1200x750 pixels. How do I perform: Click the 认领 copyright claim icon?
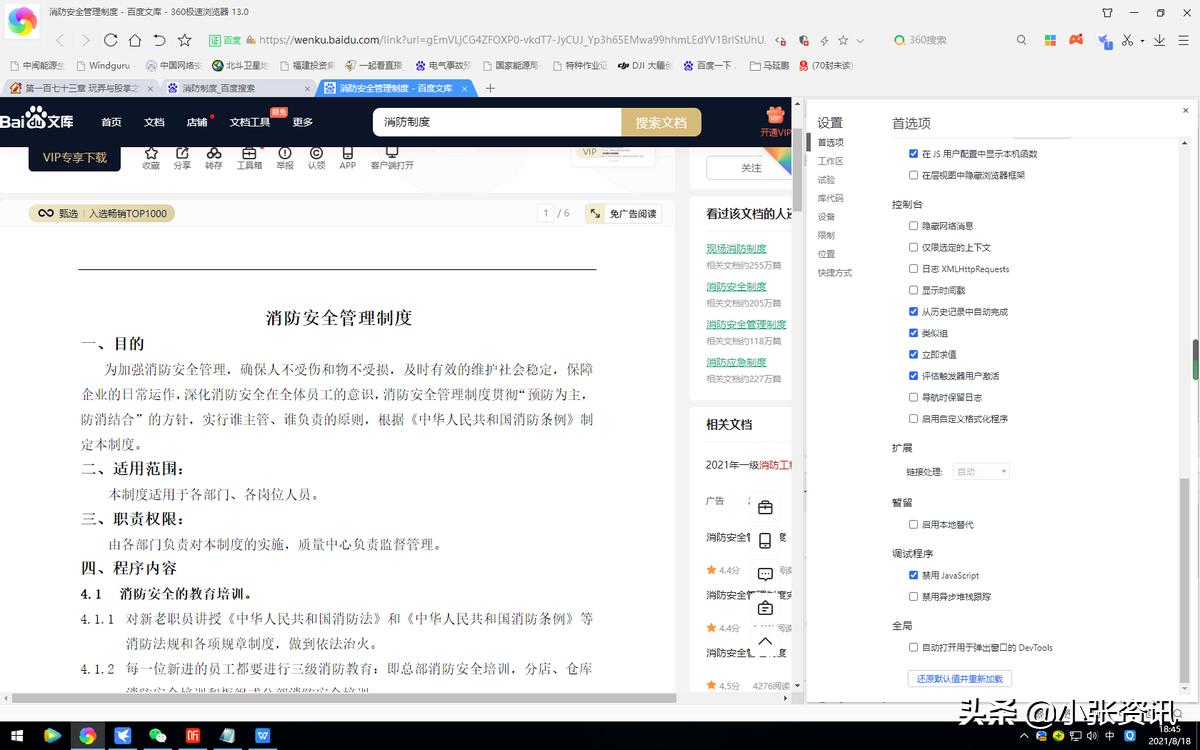[x=316, y=153]
